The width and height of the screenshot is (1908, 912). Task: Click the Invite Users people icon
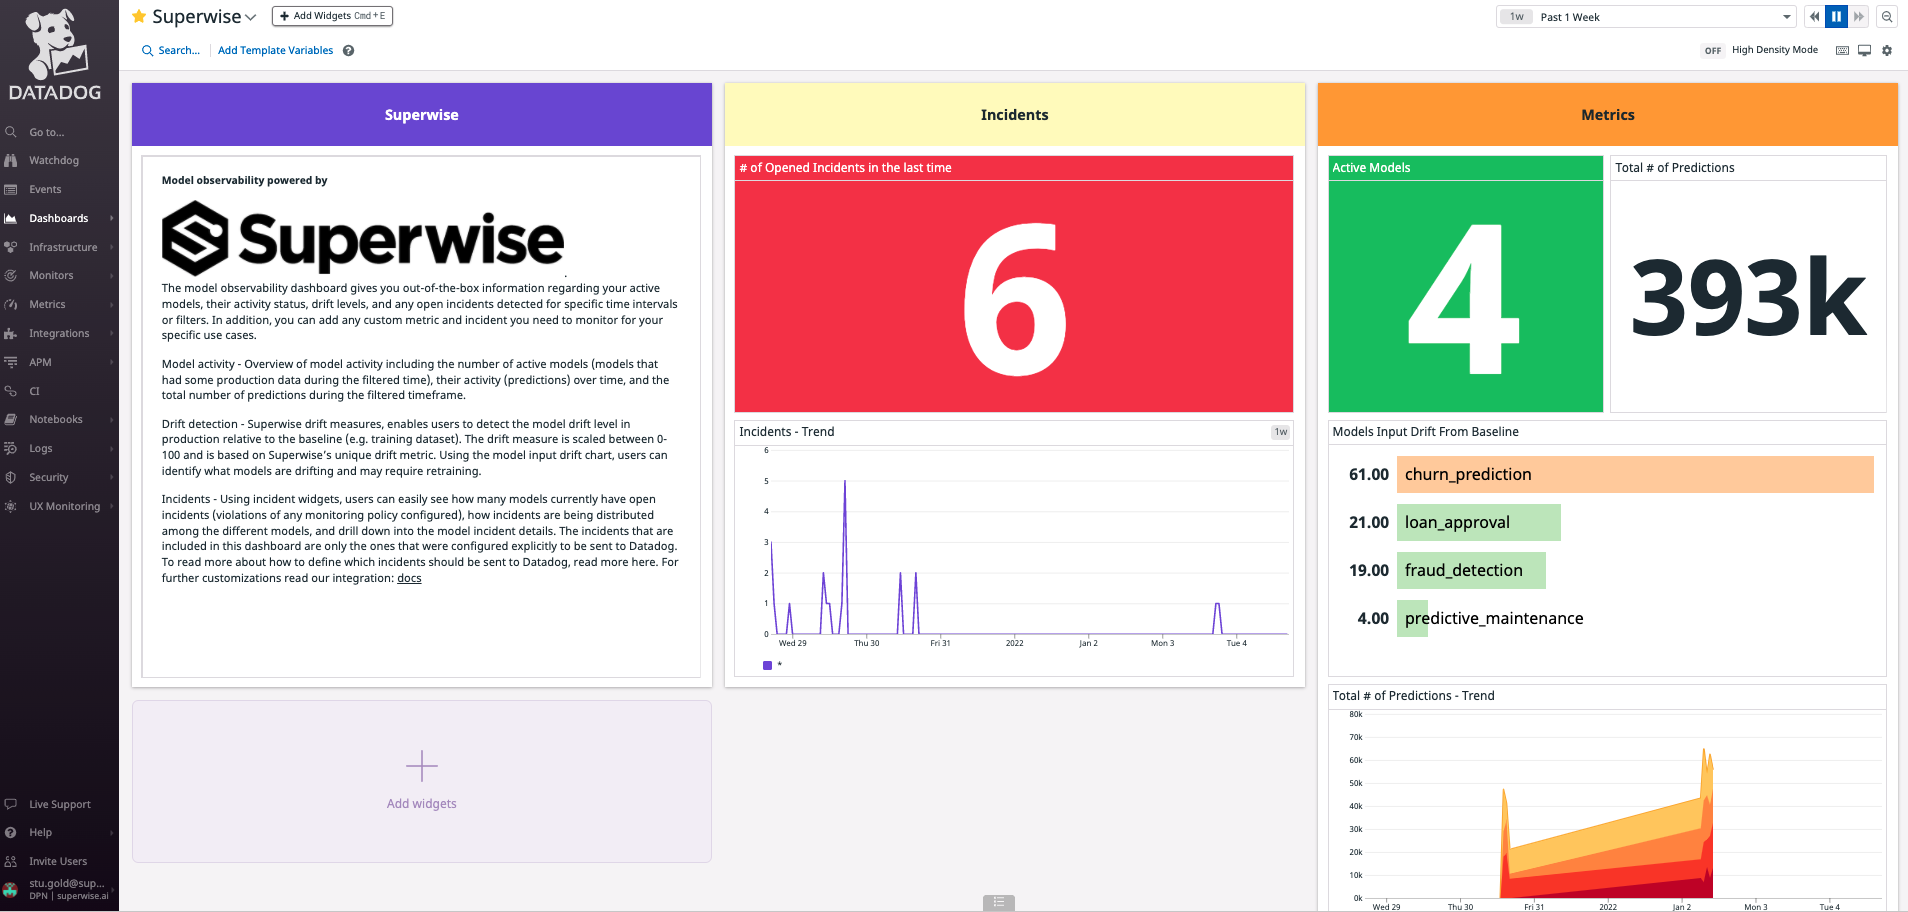[11, 861]
